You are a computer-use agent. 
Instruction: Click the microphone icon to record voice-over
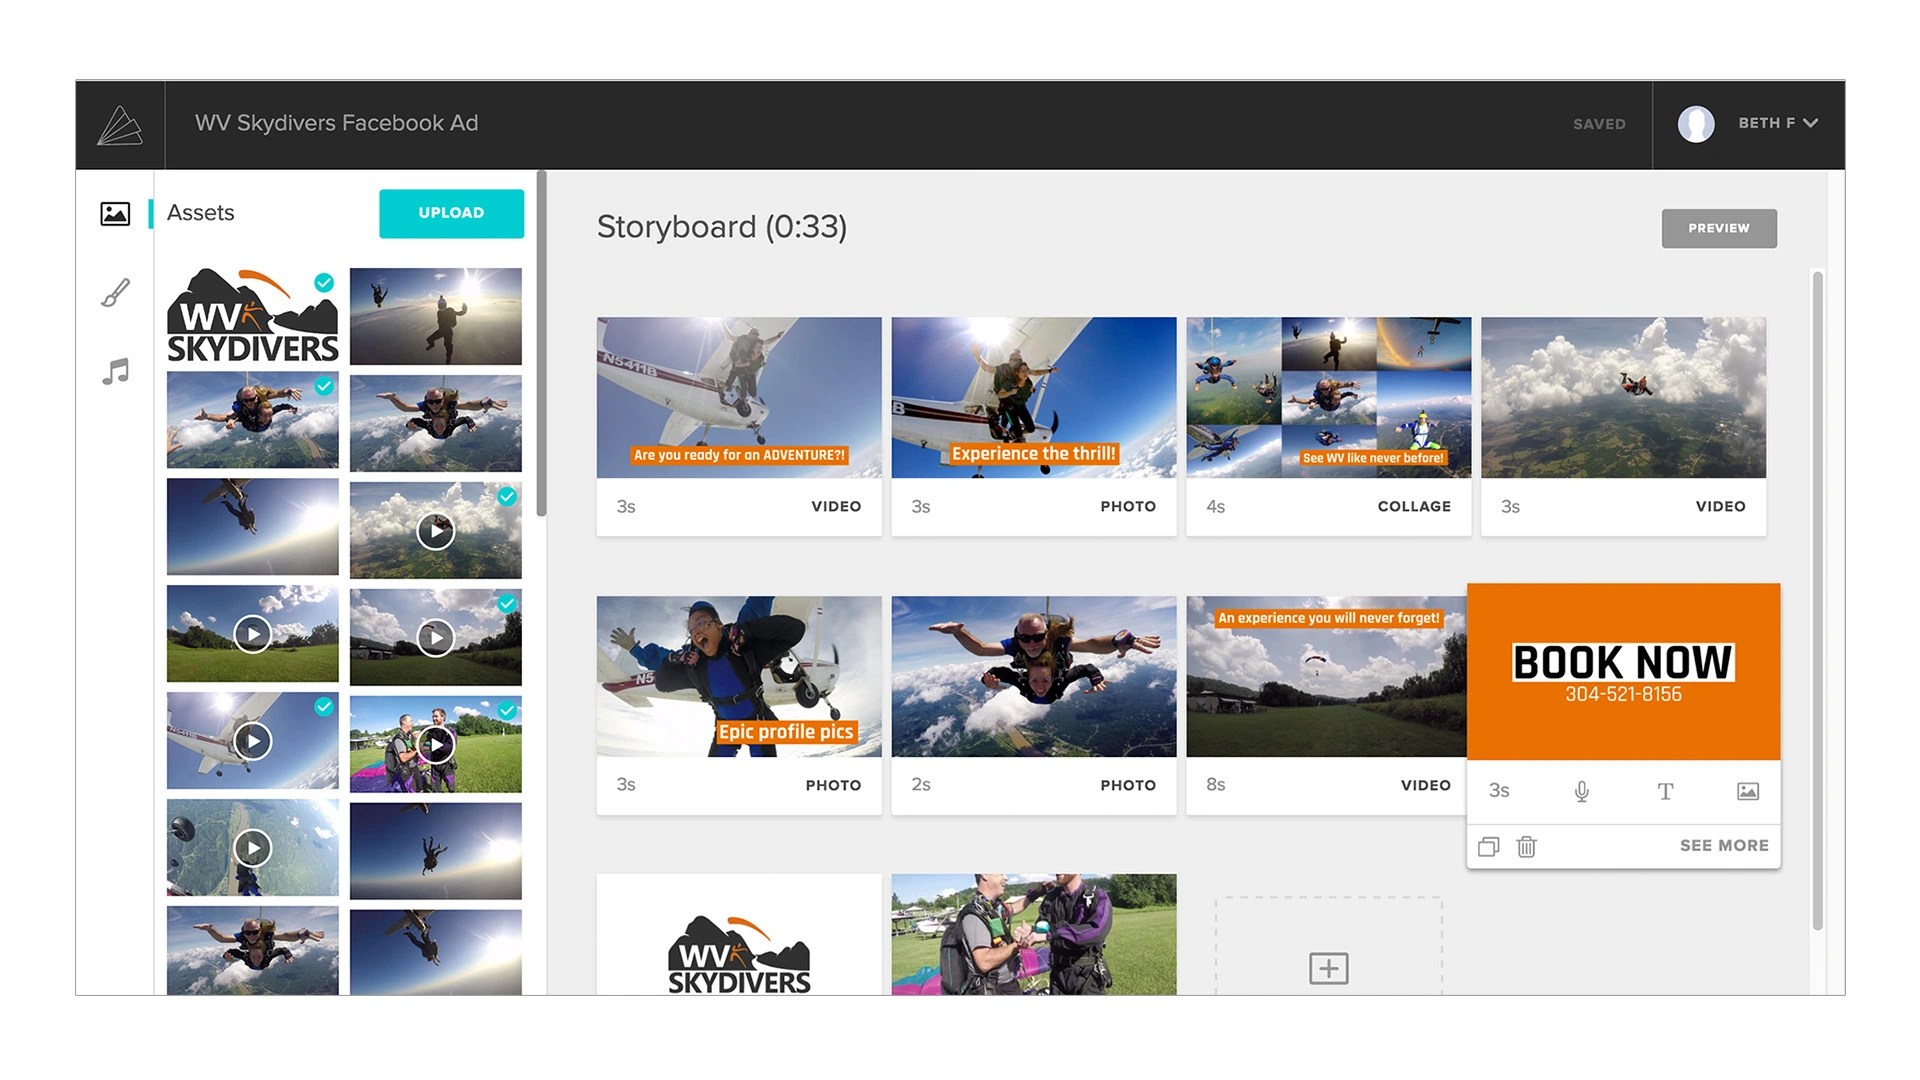point(1581,791)
